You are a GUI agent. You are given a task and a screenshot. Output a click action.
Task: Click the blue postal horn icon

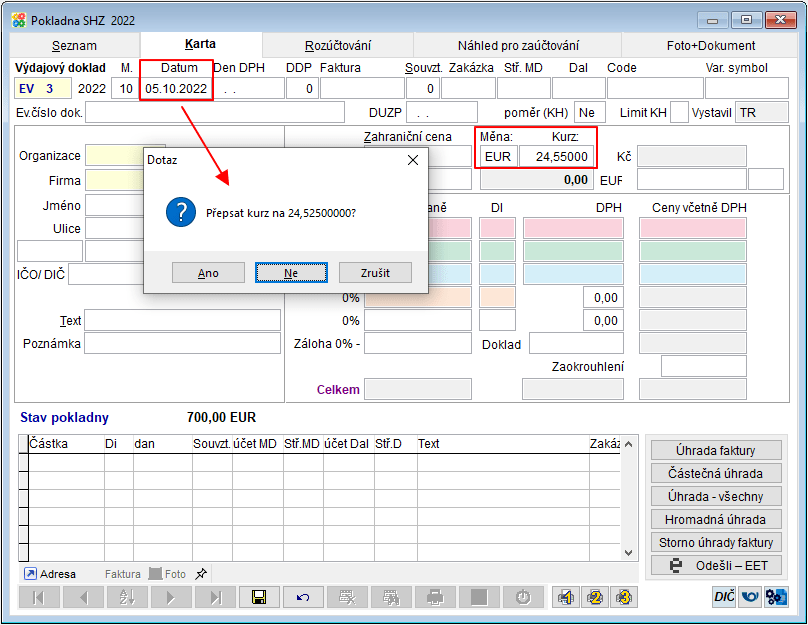click(x=750, y=597)
